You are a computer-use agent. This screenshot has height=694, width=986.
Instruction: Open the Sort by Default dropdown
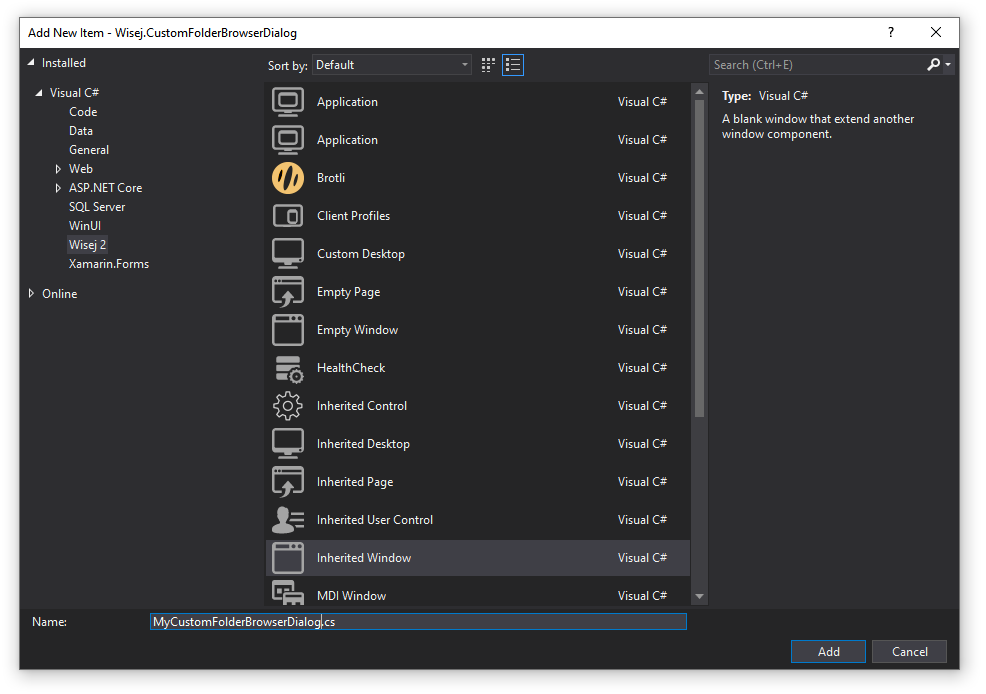[x=392, y=65]
